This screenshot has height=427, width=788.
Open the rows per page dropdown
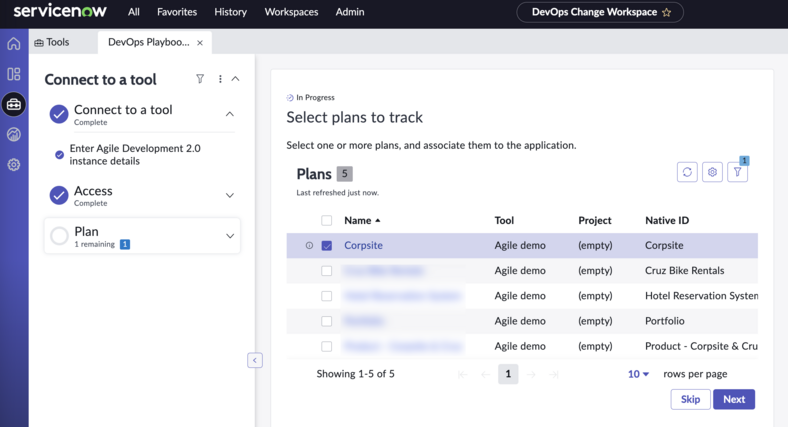[x=638, y=374]
